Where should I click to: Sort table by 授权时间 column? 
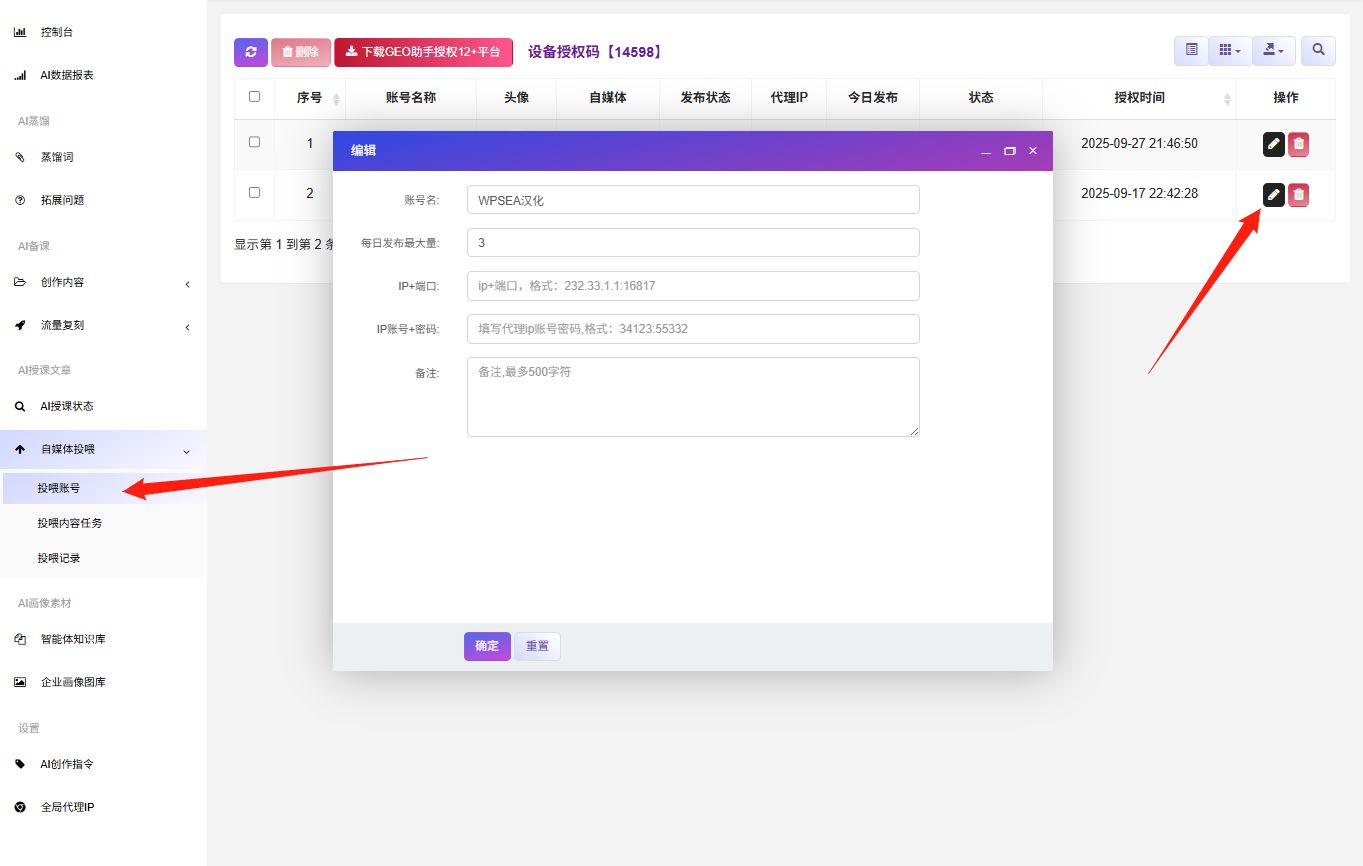click(x=1139, y=98)
